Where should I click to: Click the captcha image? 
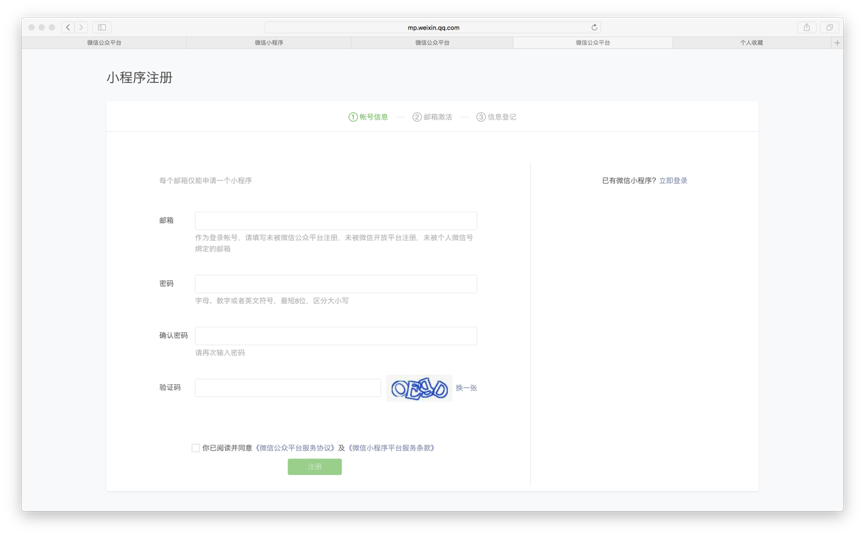[419, 388]
